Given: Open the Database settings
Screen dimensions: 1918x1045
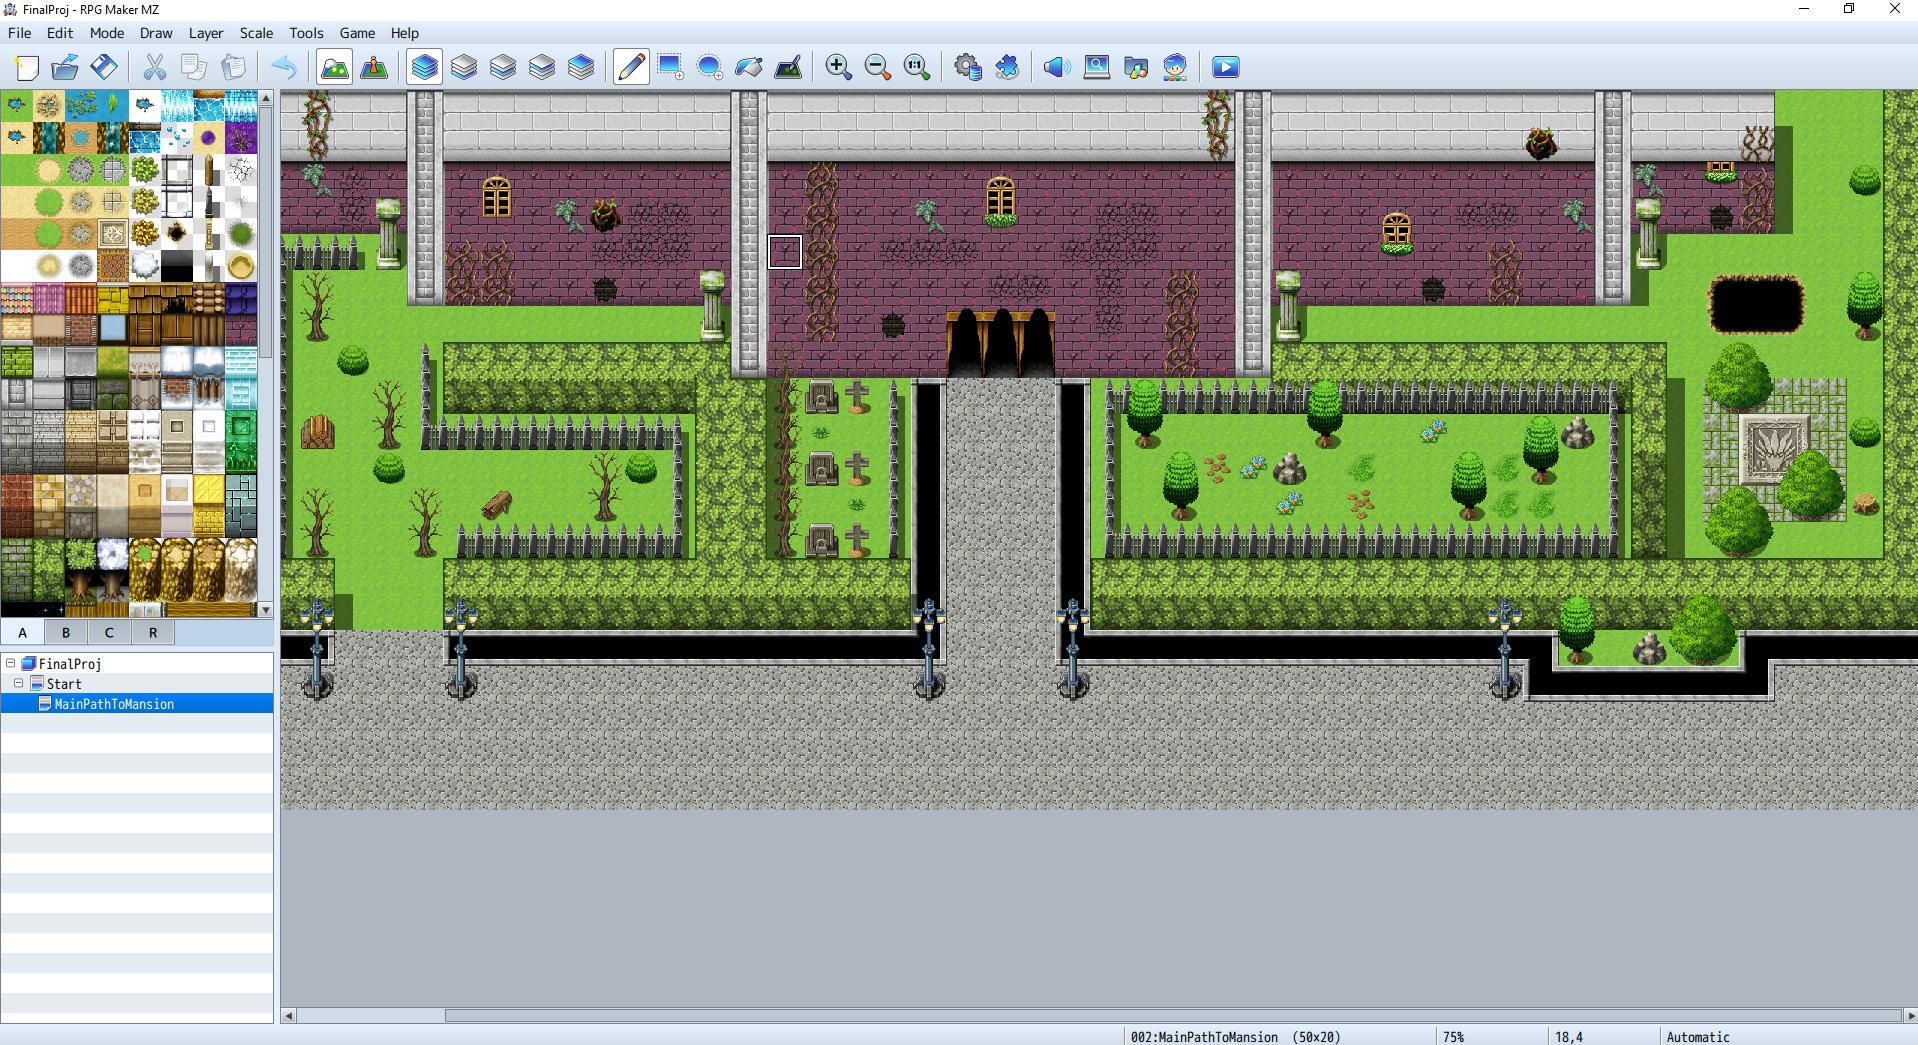Looking at the screenshot, I should pyautogui.click(x=967, y=67).
